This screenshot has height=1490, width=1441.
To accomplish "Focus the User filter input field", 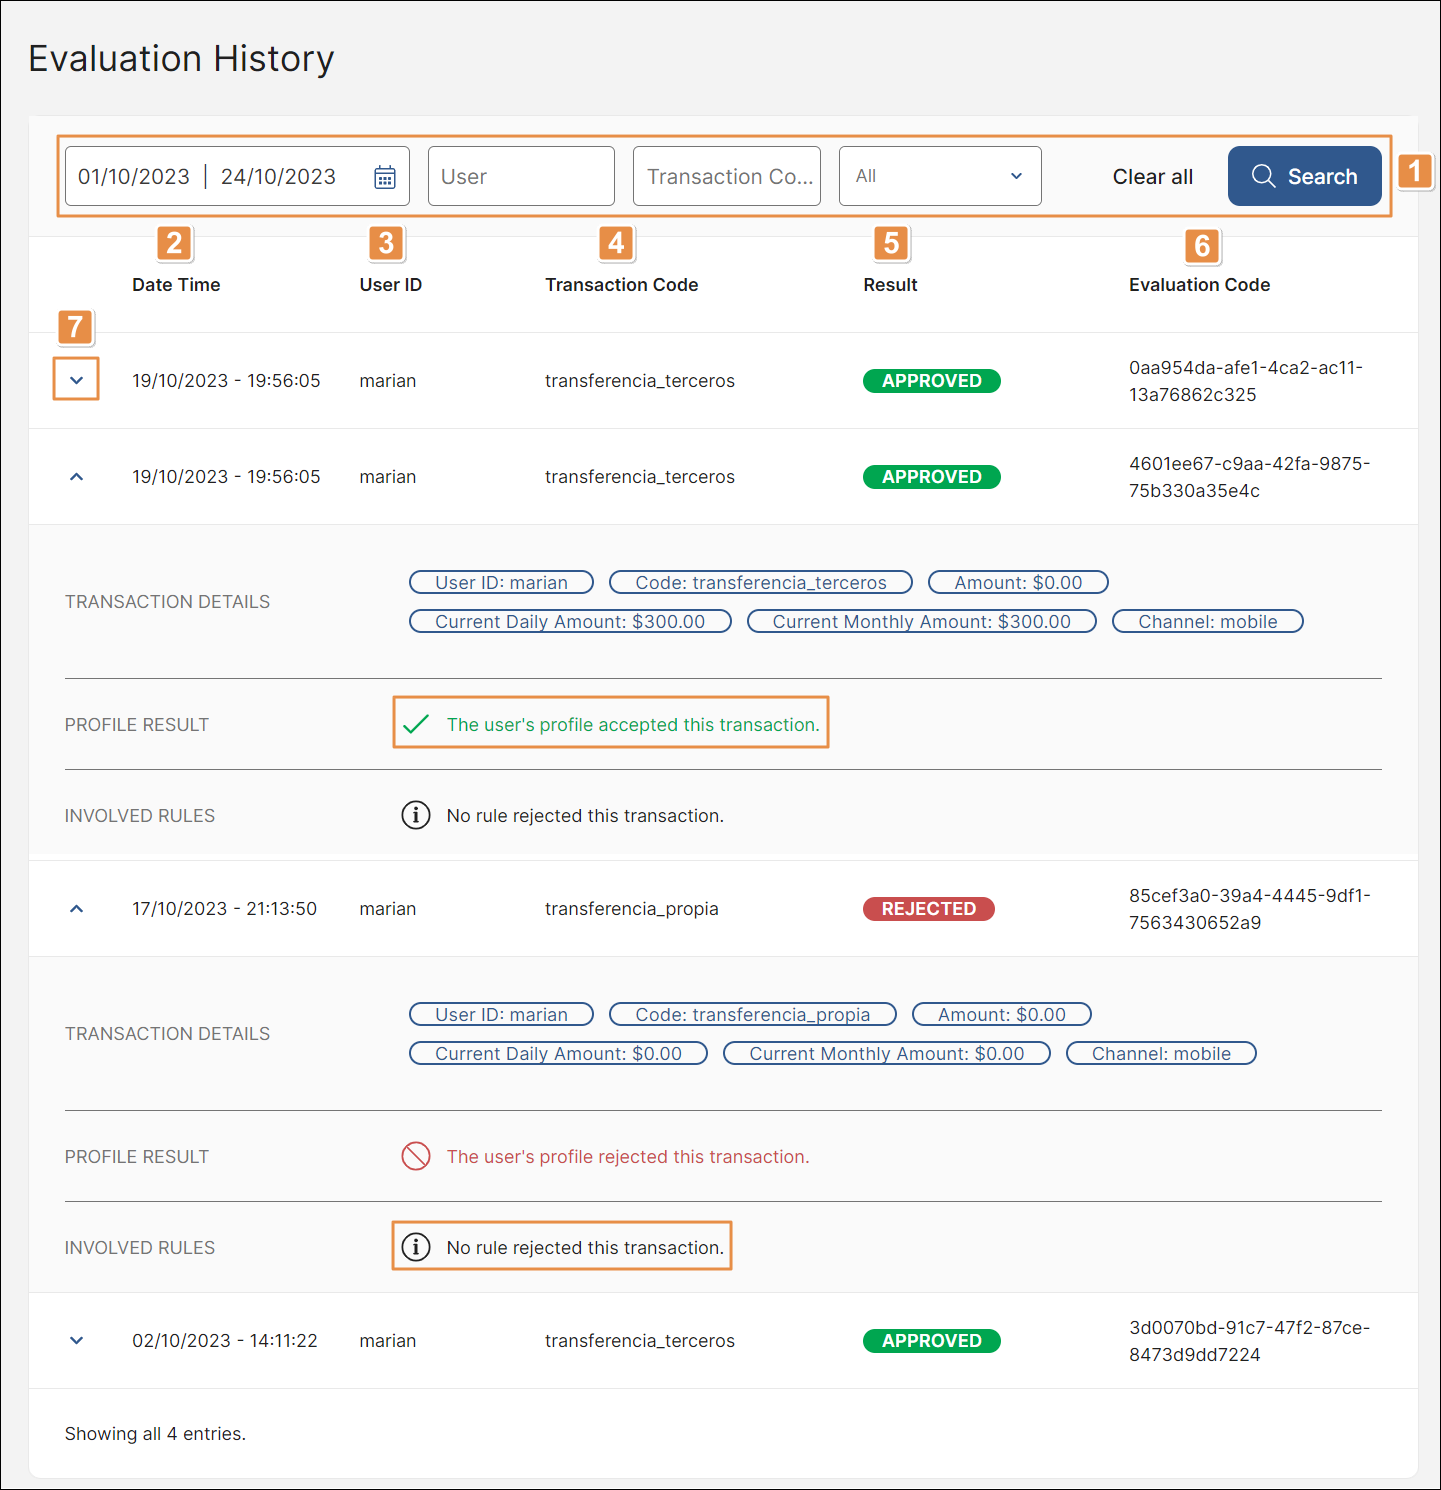I will pyautogui.click(x=521, y=176).
